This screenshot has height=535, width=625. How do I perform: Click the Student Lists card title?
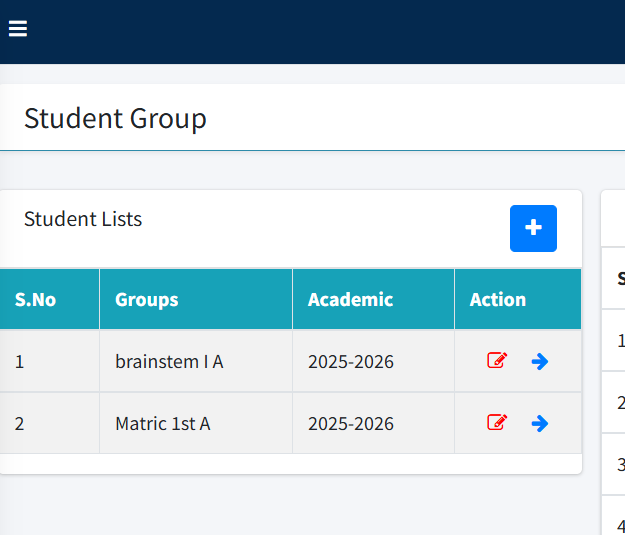(x=83, y=219)
